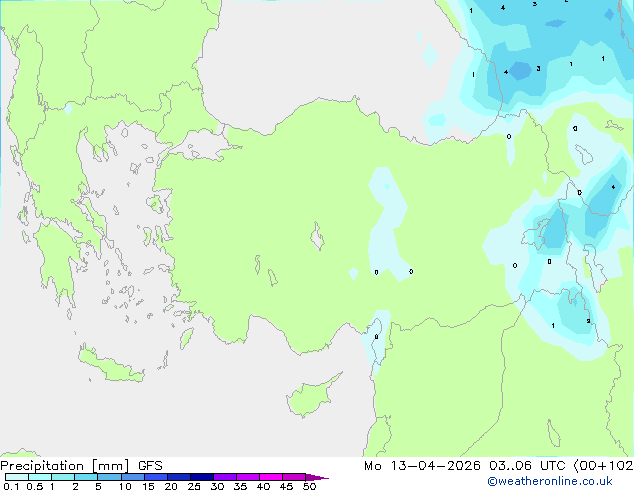Viewport: 634px width, 490px height.
Task: Click the legend label '30'
Action: [x=217, y=486]
